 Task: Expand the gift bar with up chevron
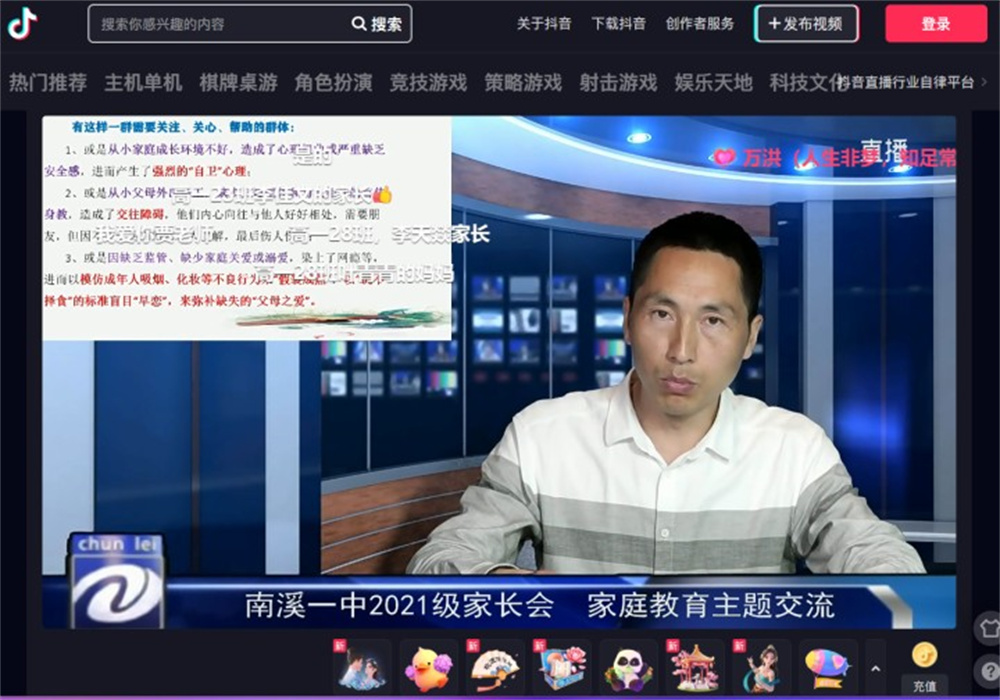[876, 668]
